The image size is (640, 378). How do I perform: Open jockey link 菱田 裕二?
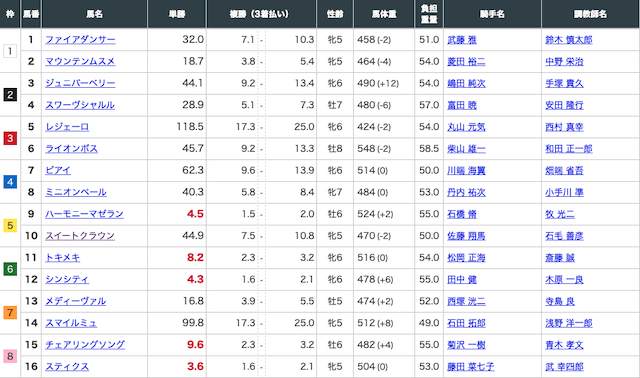click(467, 62)
